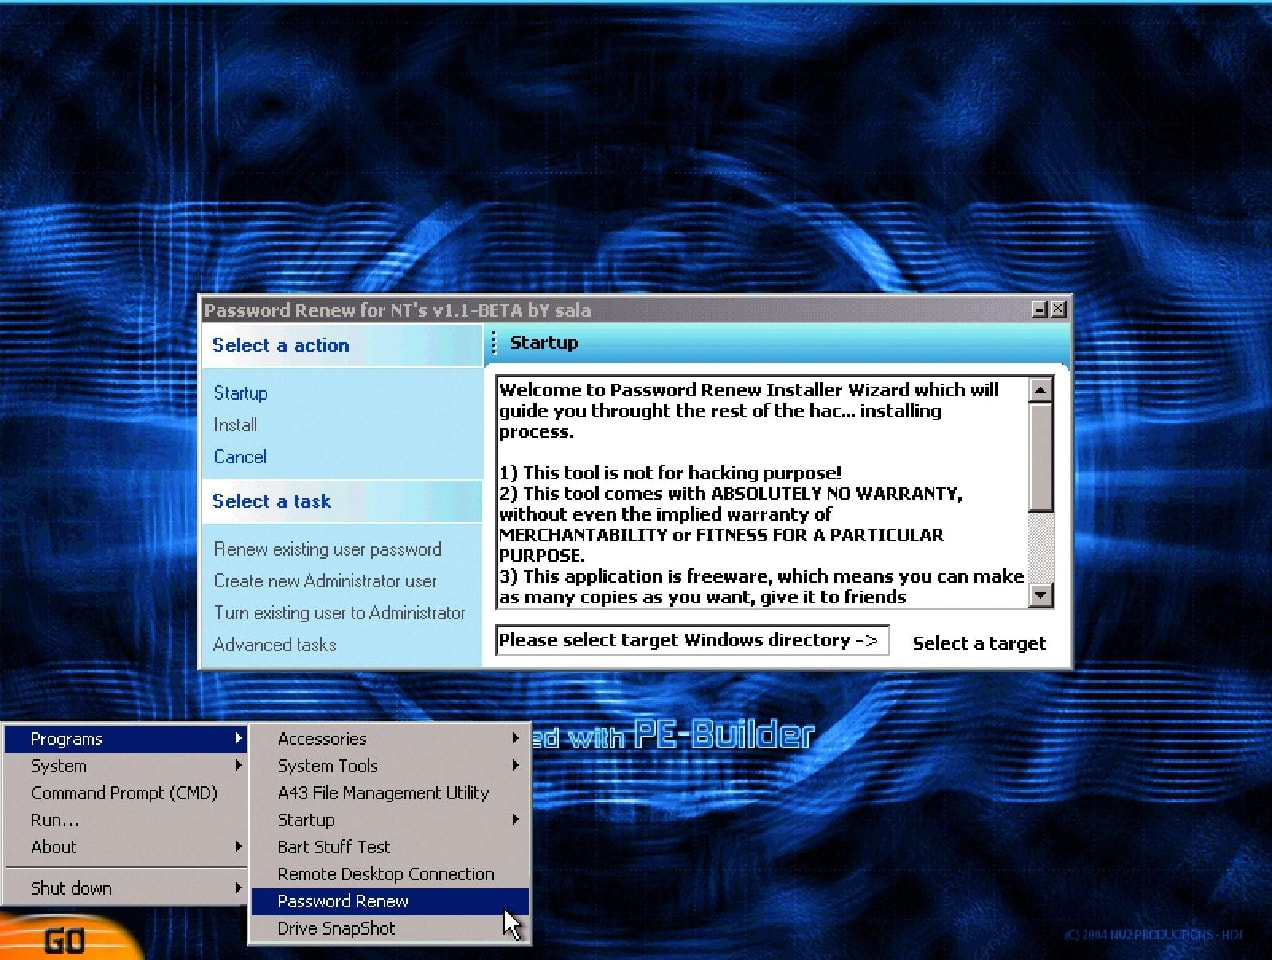Click the "Select a target" label
Viewport: 1272px width, 960px height.
pyautogui.click(x=979, y=643)
